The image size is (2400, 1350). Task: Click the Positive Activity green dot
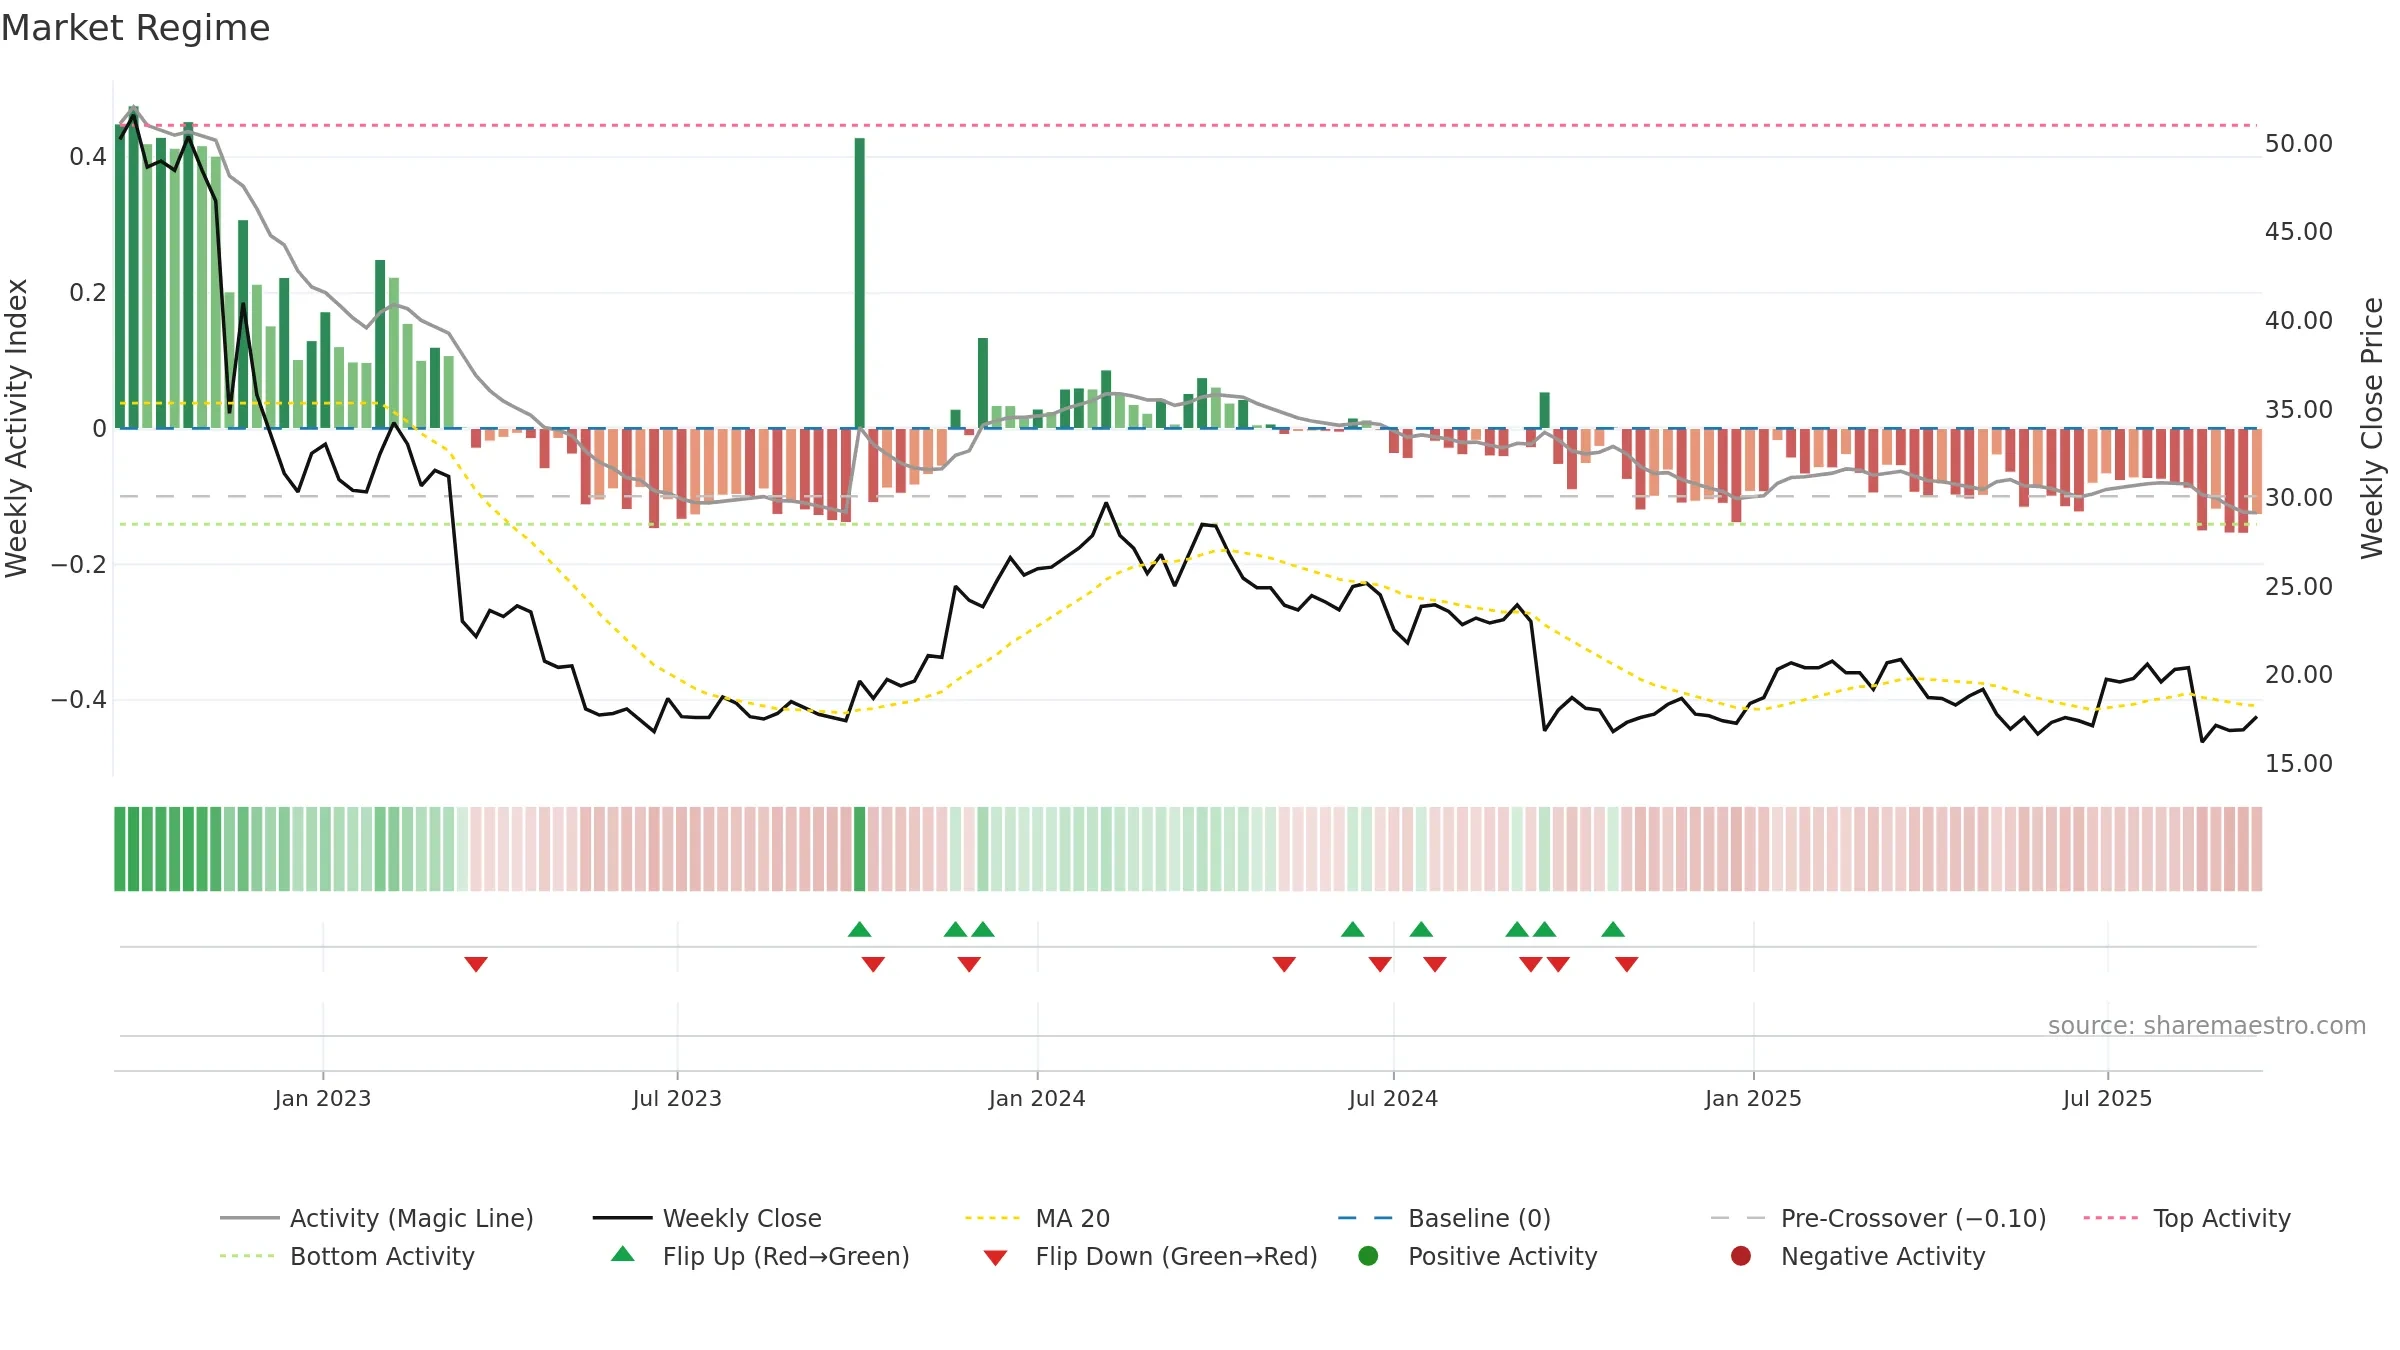(x=1368, y=1256)
